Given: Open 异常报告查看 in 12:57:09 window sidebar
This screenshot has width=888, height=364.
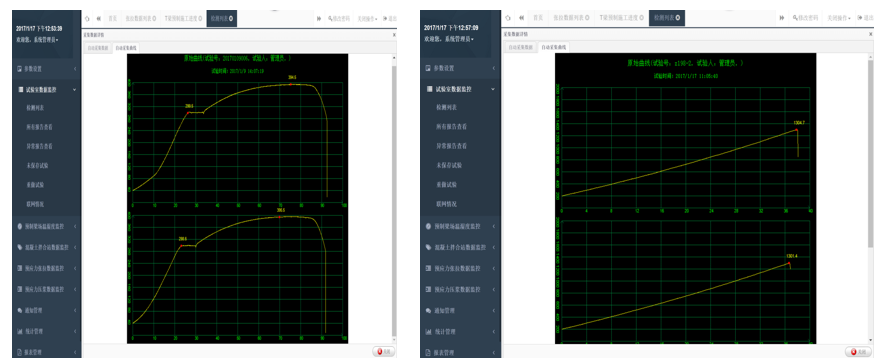Looking at the screenshot, I should pos(451,145).
